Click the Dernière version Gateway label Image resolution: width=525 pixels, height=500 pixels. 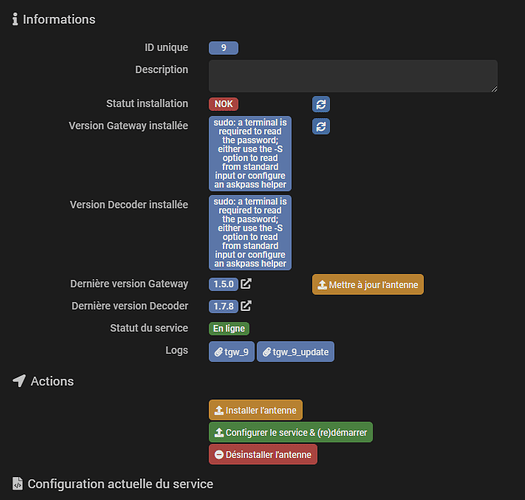pos(129,284)
